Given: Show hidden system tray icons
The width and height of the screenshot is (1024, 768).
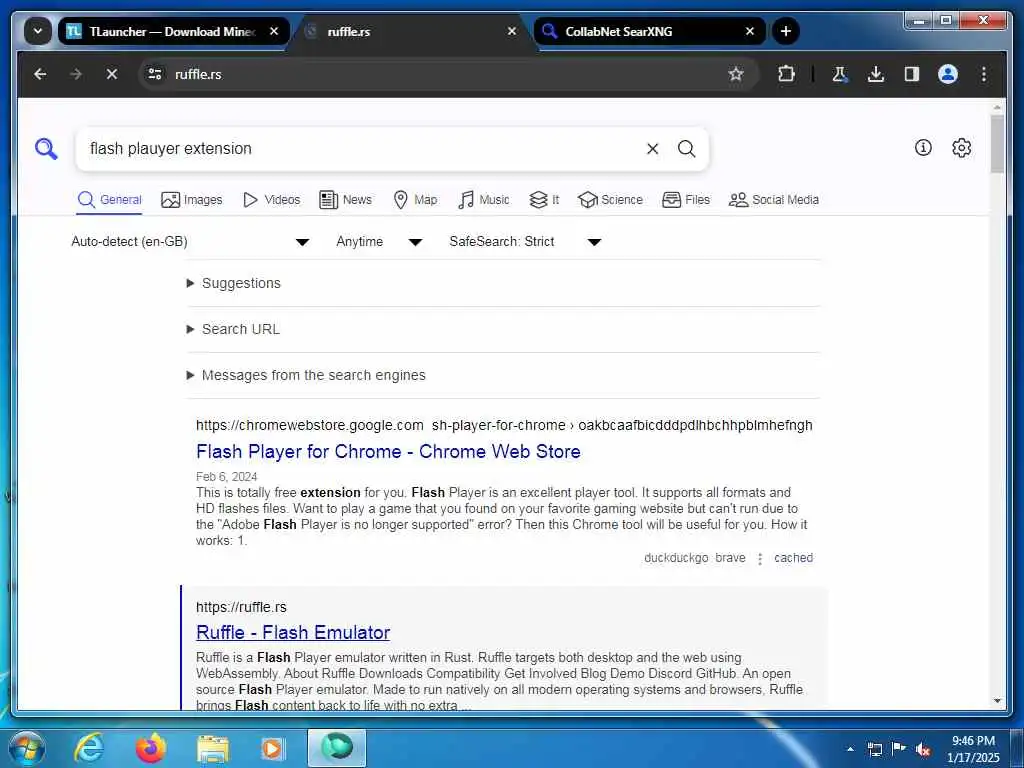Looking at the screenshot, I should click(850, 749).
